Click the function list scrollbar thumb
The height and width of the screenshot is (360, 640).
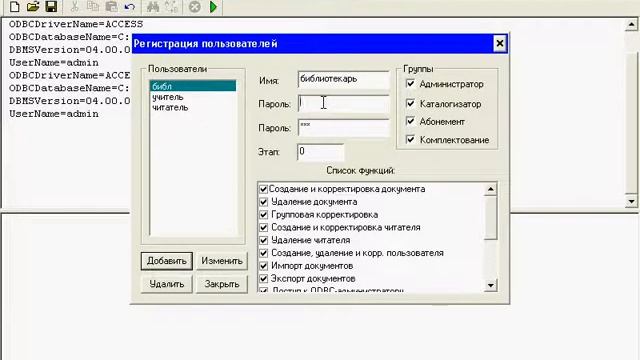click(x=490, y=218)
